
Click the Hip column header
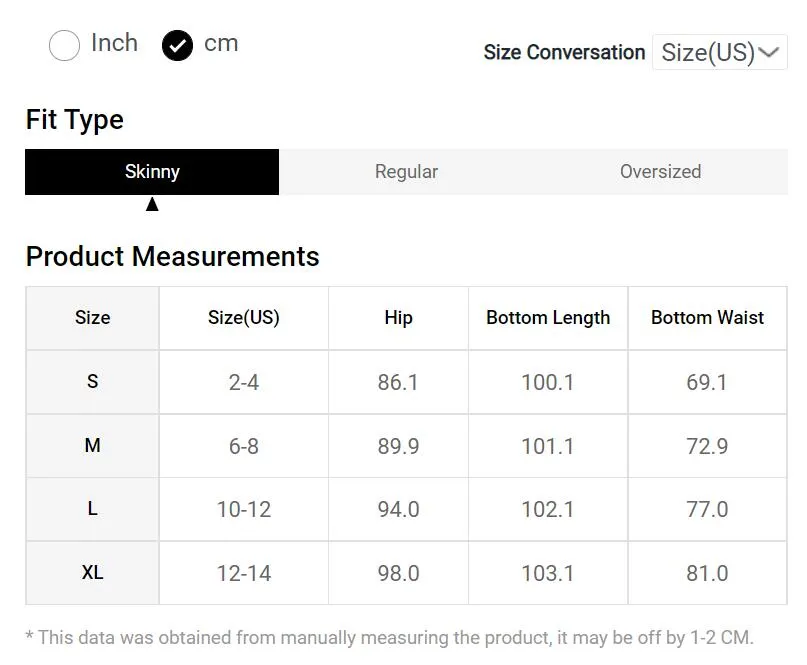pyautogui.click(x=398, y=318)
